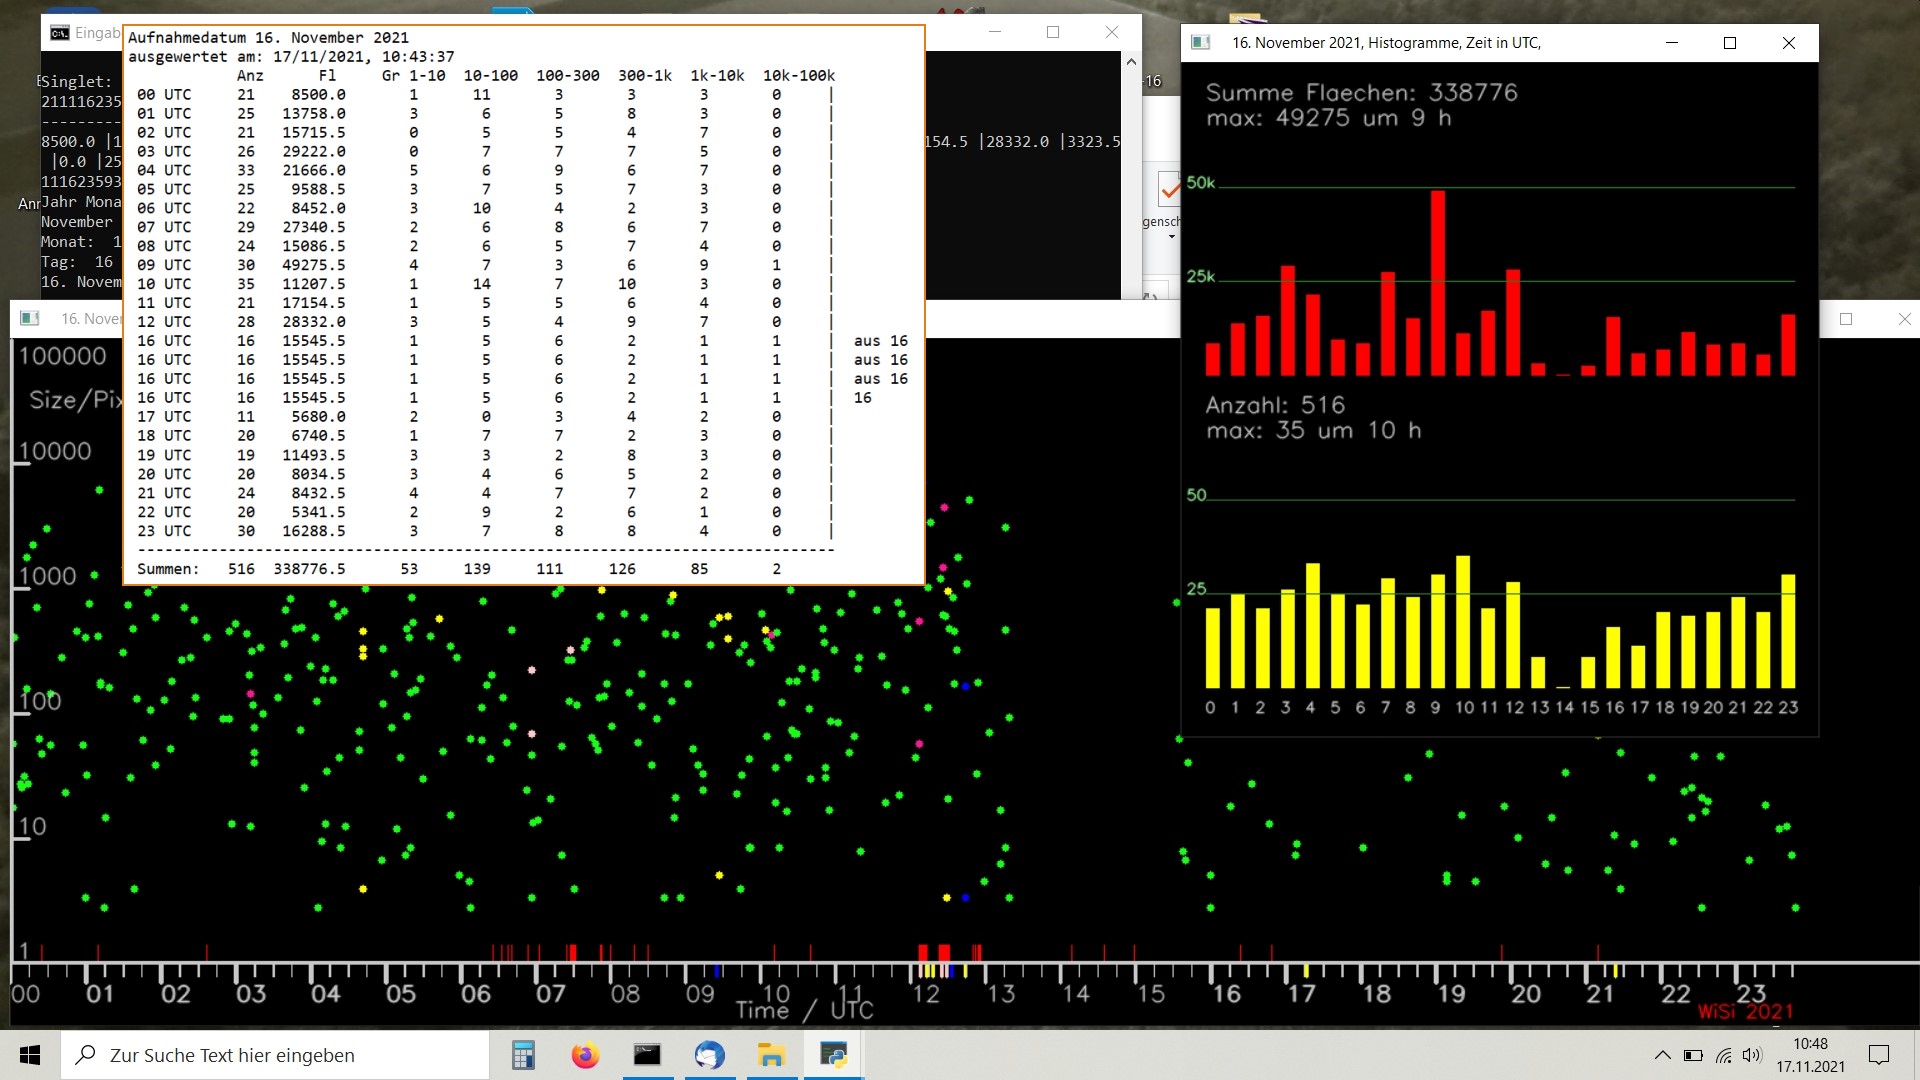The width and height of the screenshot is (1920, 1080).
Task: Open the Histogramme window system menu icon
Action: pyautogui.click(x=1201, y=42)
